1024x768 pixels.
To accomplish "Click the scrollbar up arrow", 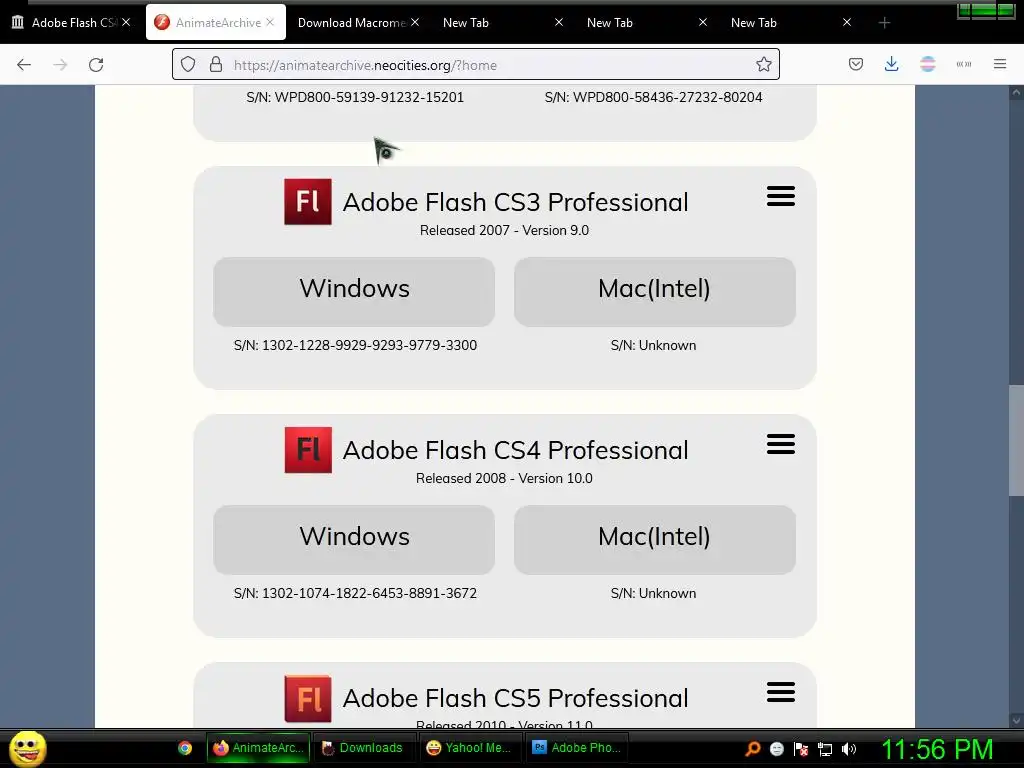I will [1016, 93].
